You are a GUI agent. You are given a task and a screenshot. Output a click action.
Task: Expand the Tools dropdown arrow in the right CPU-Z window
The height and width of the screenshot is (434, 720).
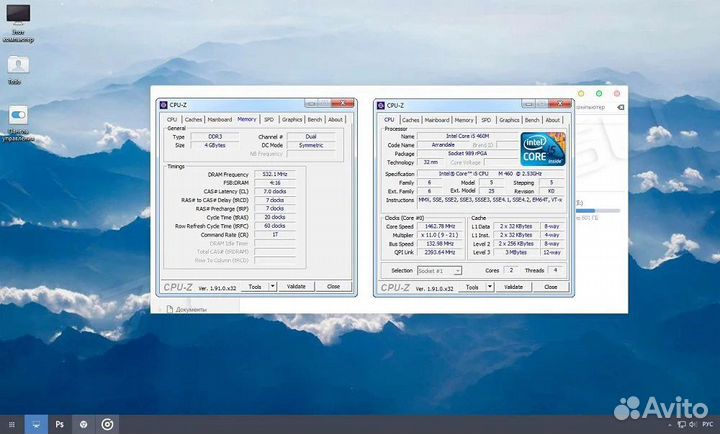[x=490, y=287]
